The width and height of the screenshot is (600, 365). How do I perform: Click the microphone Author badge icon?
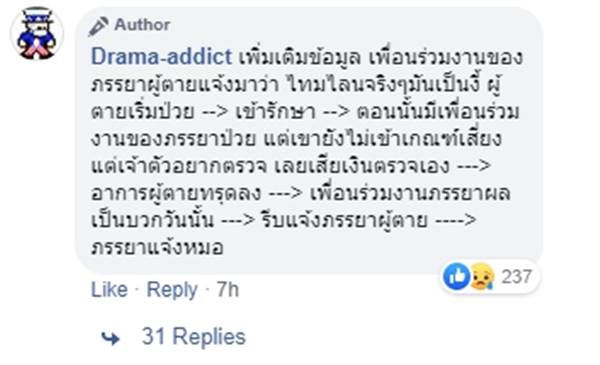coord(98,26)
